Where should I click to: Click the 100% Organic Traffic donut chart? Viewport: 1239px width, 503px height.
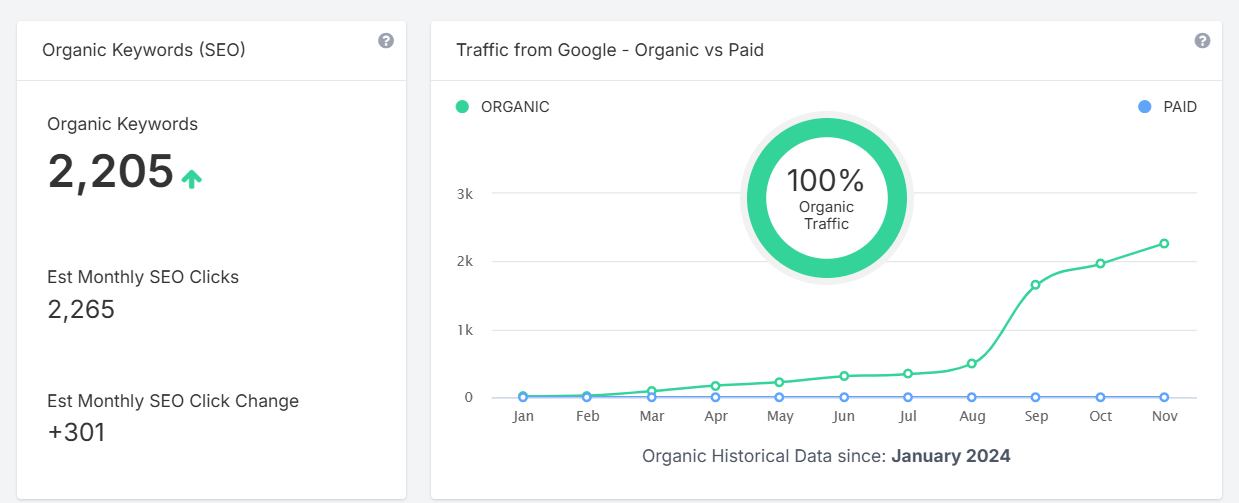click(825, 199)
